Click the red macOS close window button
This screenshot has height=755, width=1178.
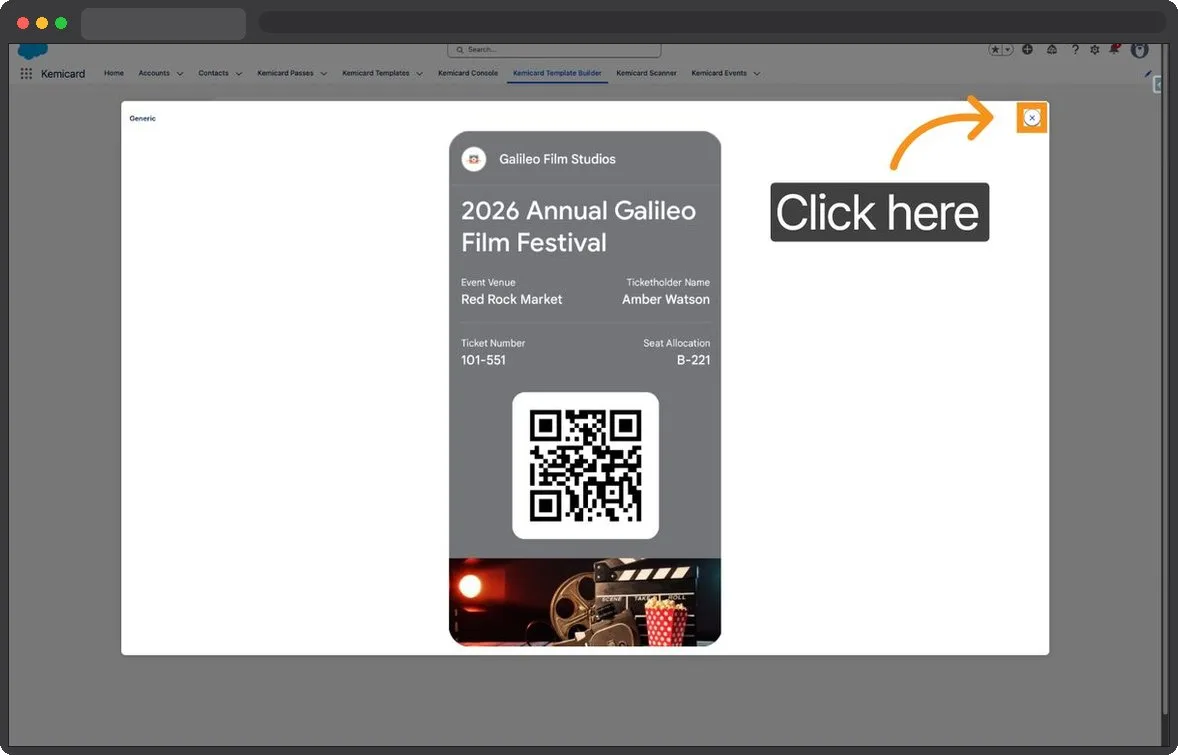pyautogui.click(x=23, y=23)
